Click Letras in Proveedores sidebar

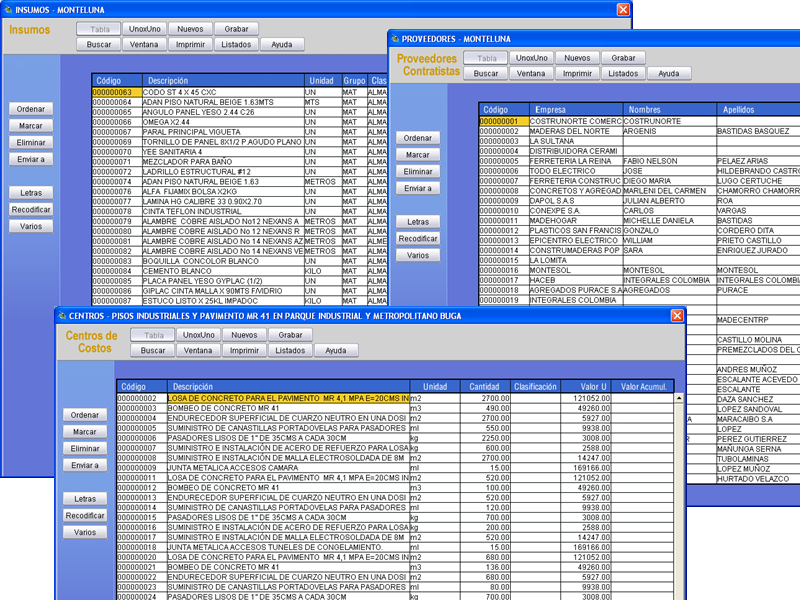(418, 222)
